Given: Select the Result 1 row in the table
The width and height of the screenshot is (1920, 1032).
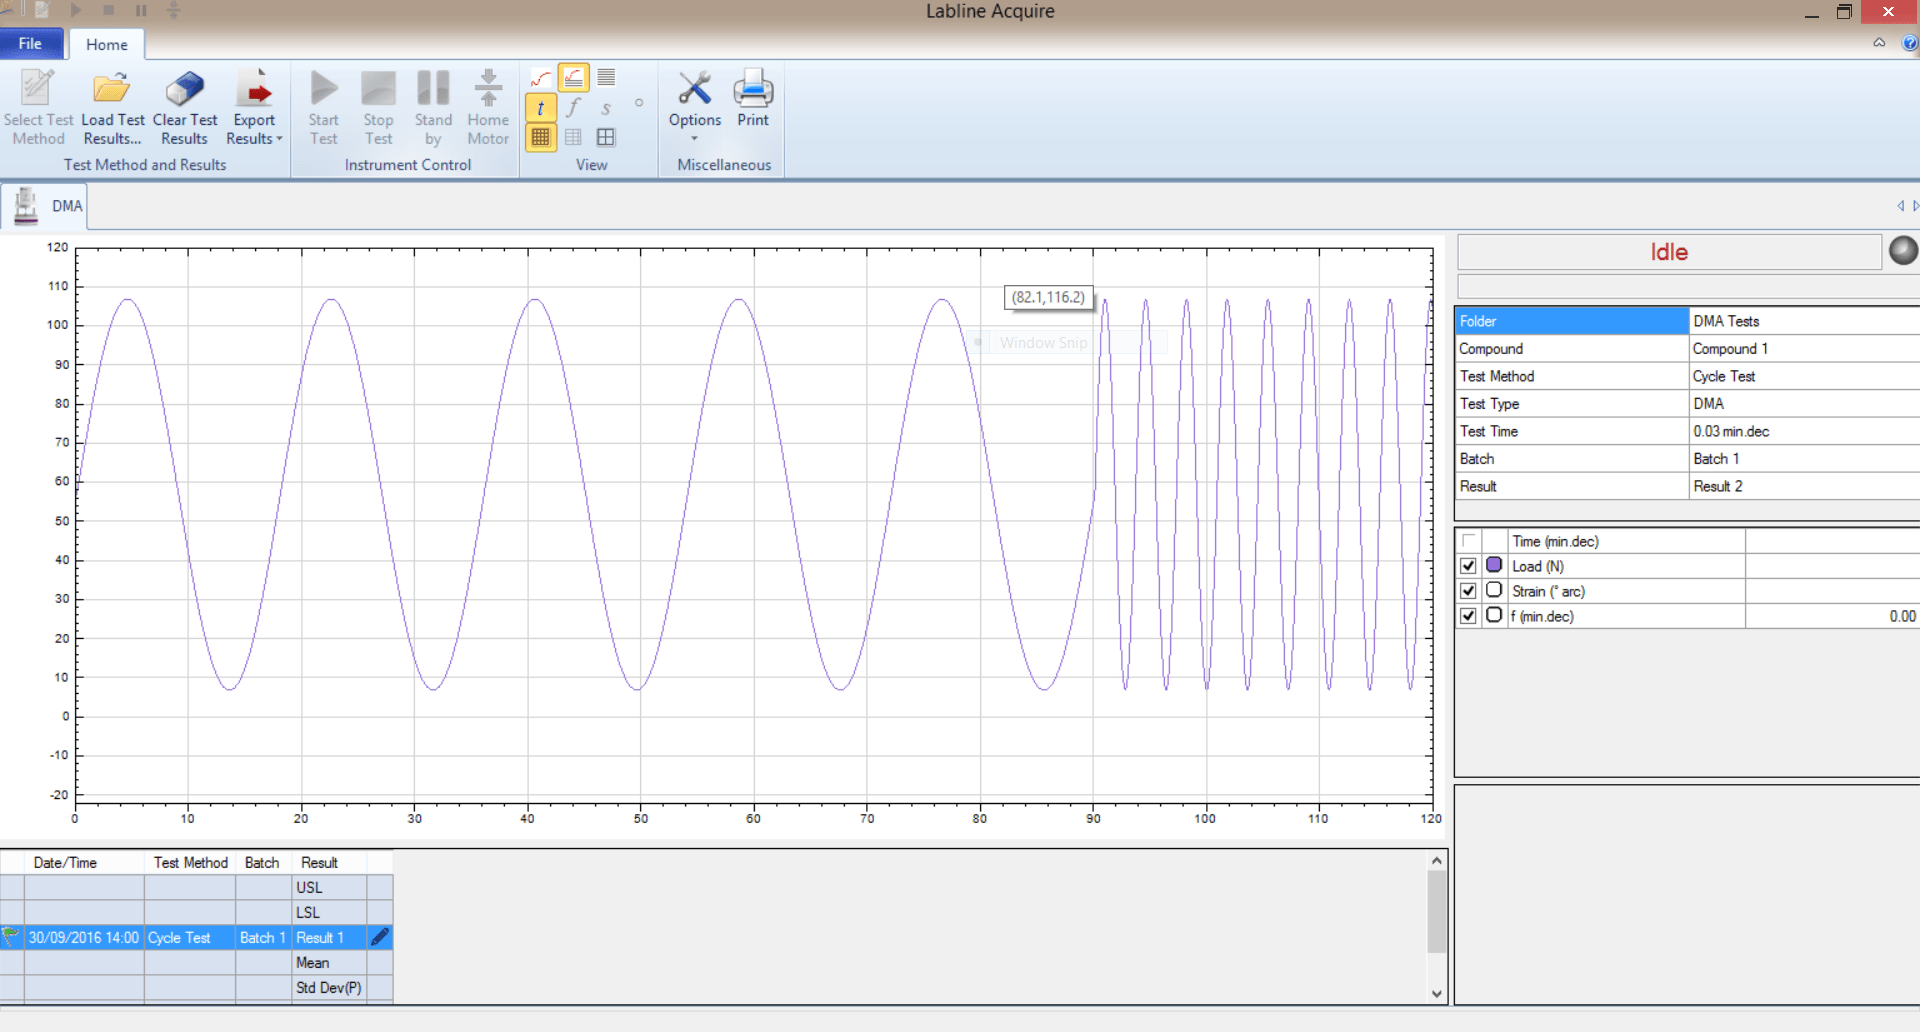Looking at the screenshot, I should click(321, 937).
